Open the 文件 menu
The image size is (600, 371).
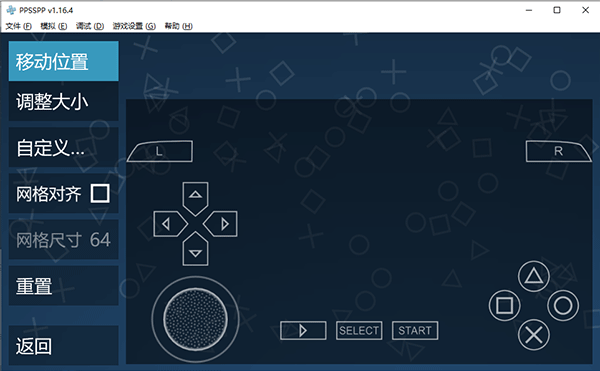tap(18, 26)
